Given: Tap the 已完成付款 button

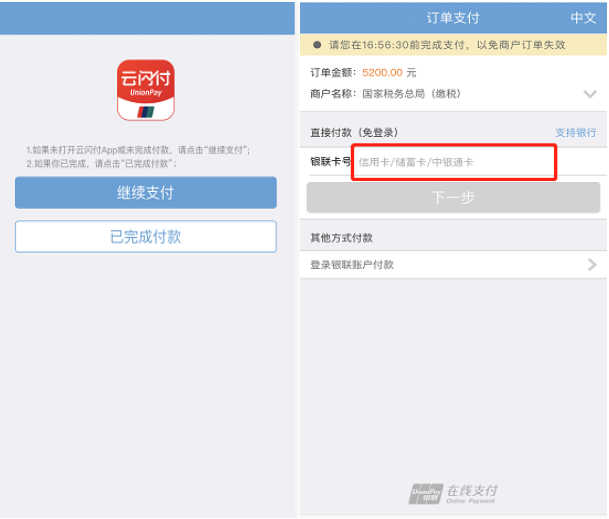Looking at the screenshot, I should pyautogui.click(x=146, y=237).
